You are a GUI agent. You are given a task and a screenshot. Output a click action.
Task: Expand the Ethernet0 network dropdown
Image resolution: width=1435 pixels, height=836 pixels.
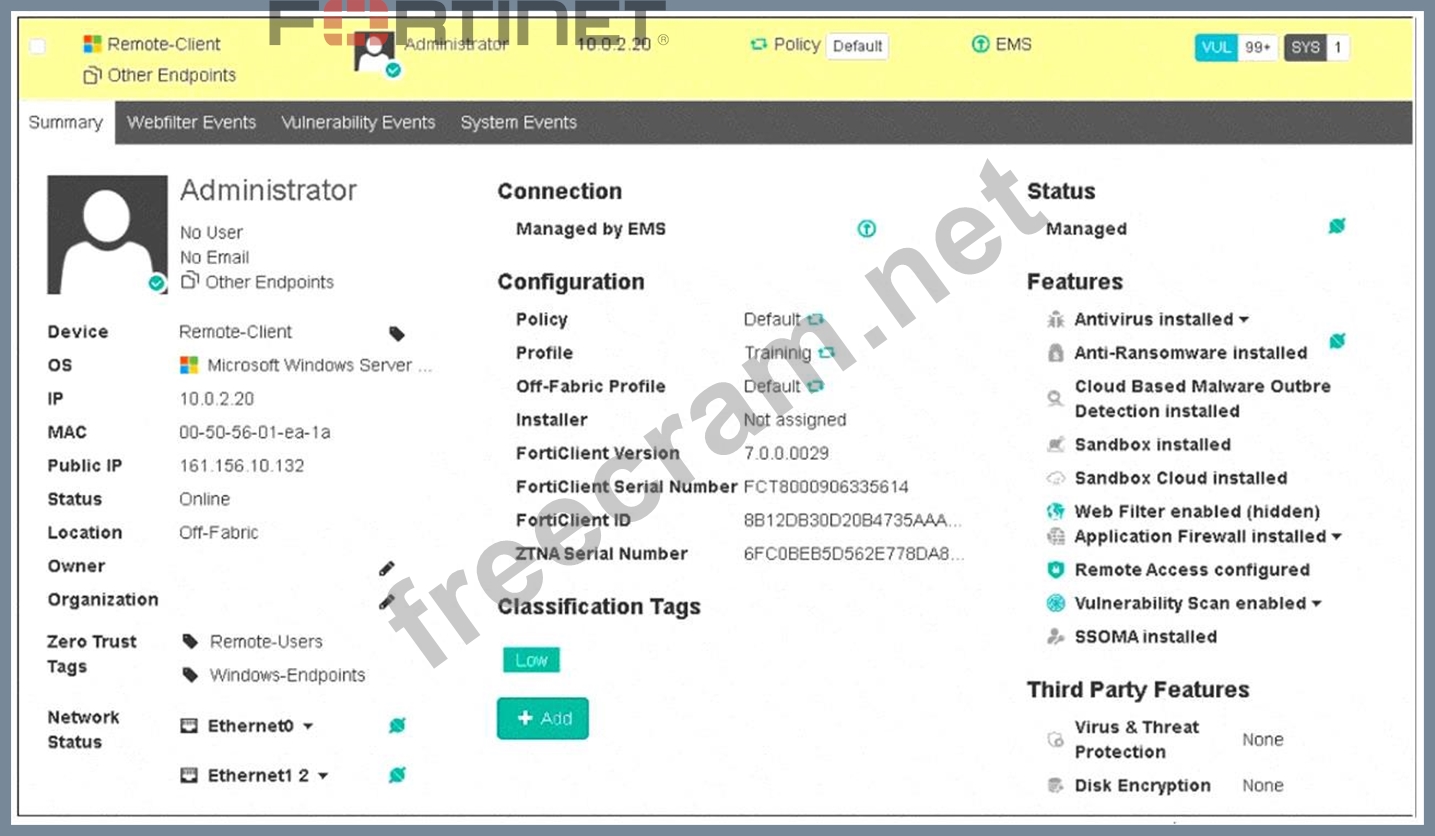pos(308,727)
